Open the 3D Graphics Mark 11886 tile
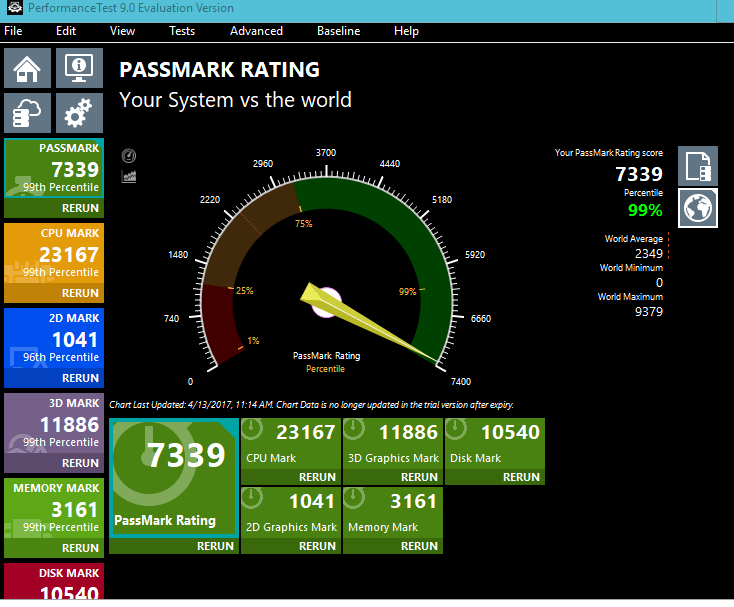 click(393, 444)
